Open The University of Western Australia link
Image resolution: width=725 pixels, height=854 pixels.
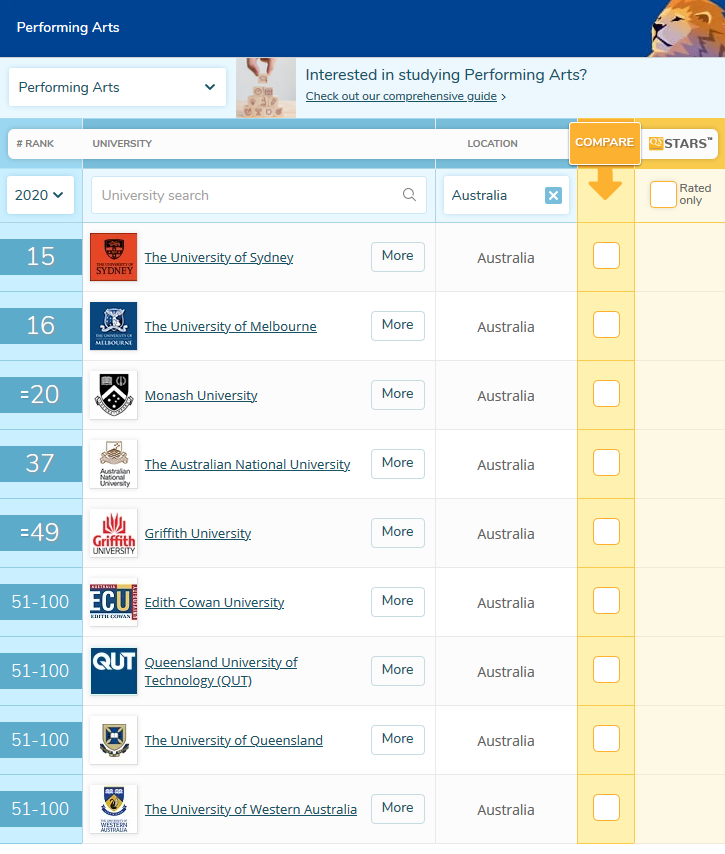(x=251, y=809)
